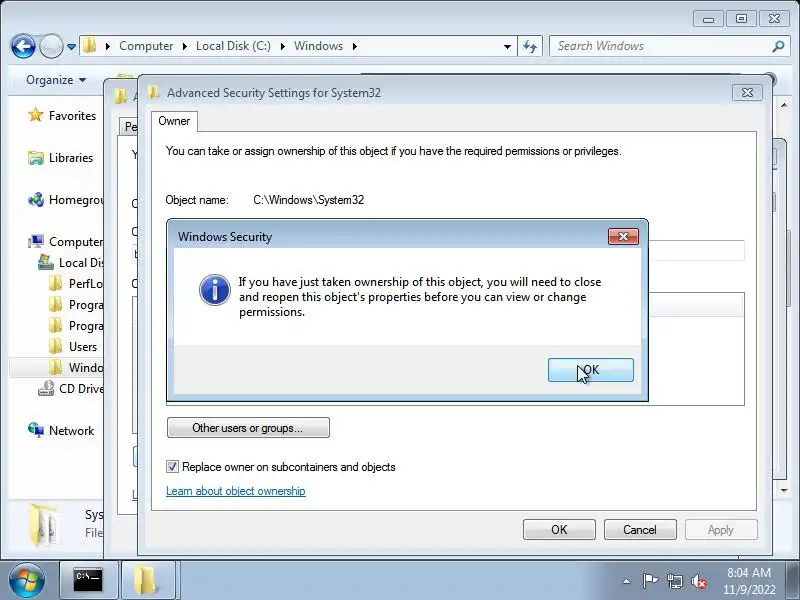
Task: Select Libraries in the navigation pane
Action: tap(70, 158)
